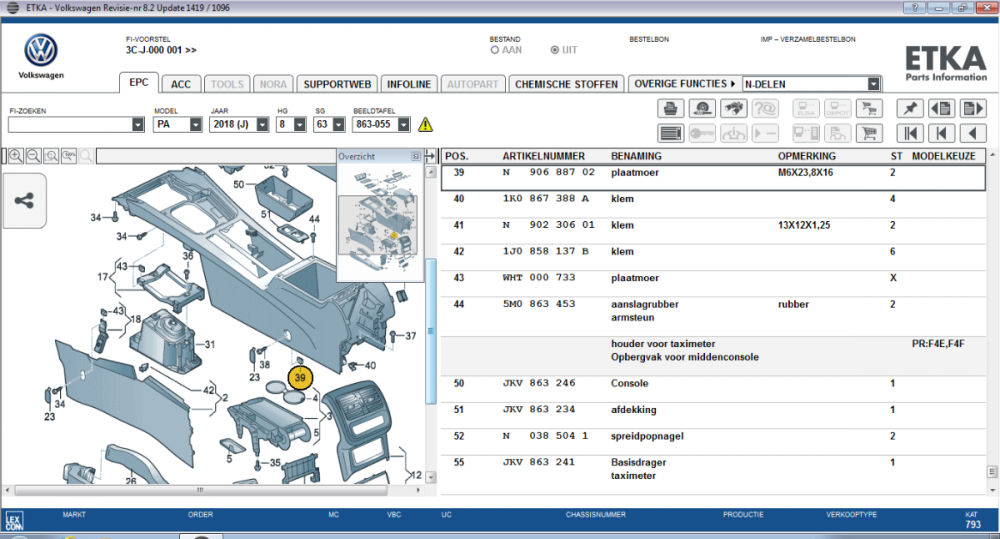Zoom in on the illustration

click(16, 156)
